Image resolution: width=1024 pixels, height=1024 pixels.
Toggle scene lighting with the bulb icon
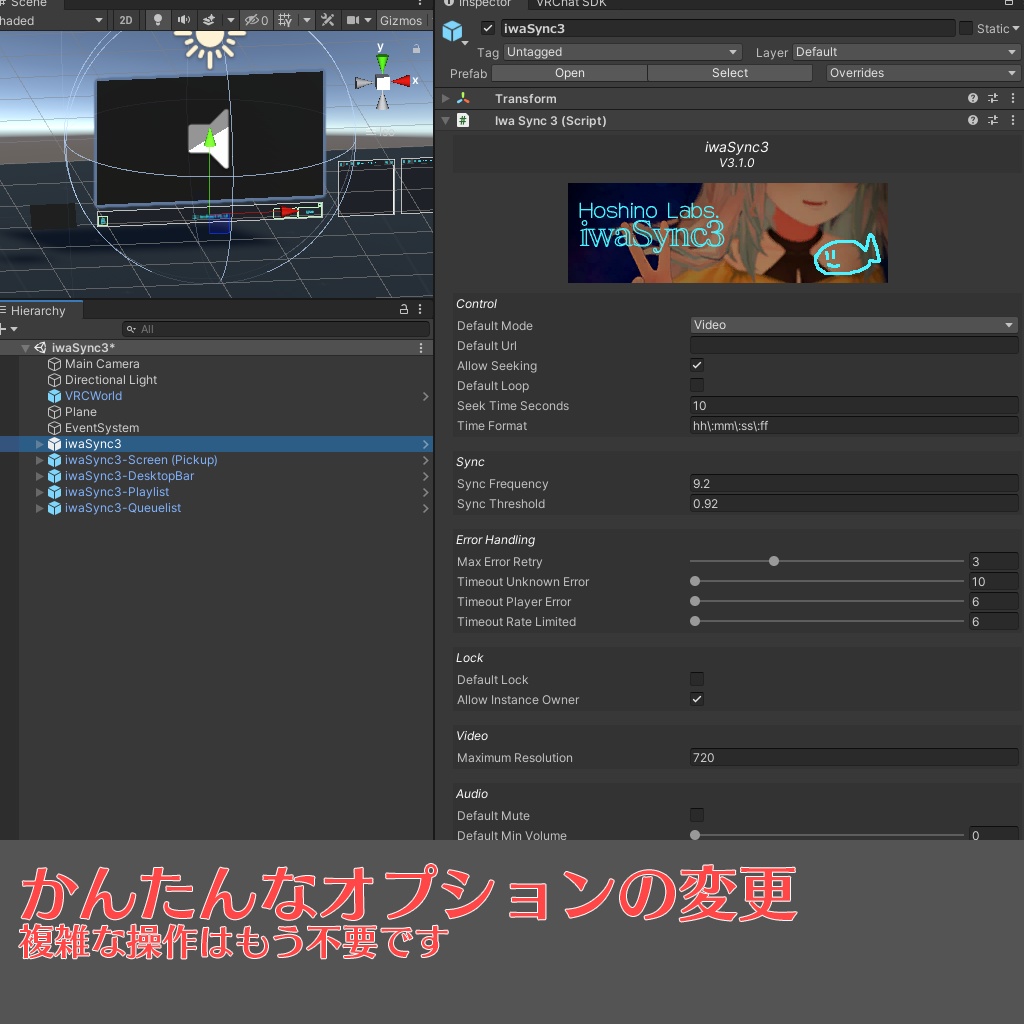point(159,19)
